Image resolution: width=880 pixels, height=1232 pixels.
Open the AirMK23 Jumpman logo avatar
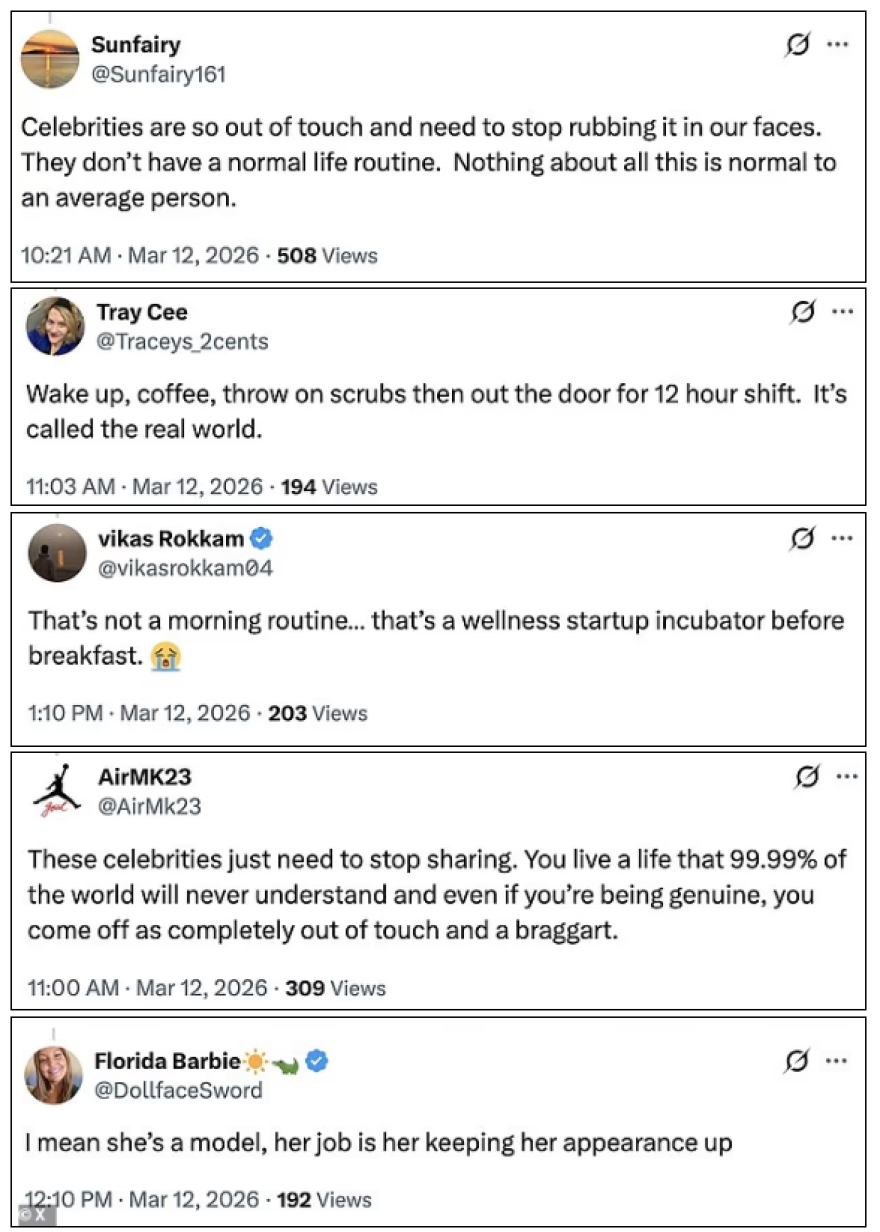click(x=56, y=792)
